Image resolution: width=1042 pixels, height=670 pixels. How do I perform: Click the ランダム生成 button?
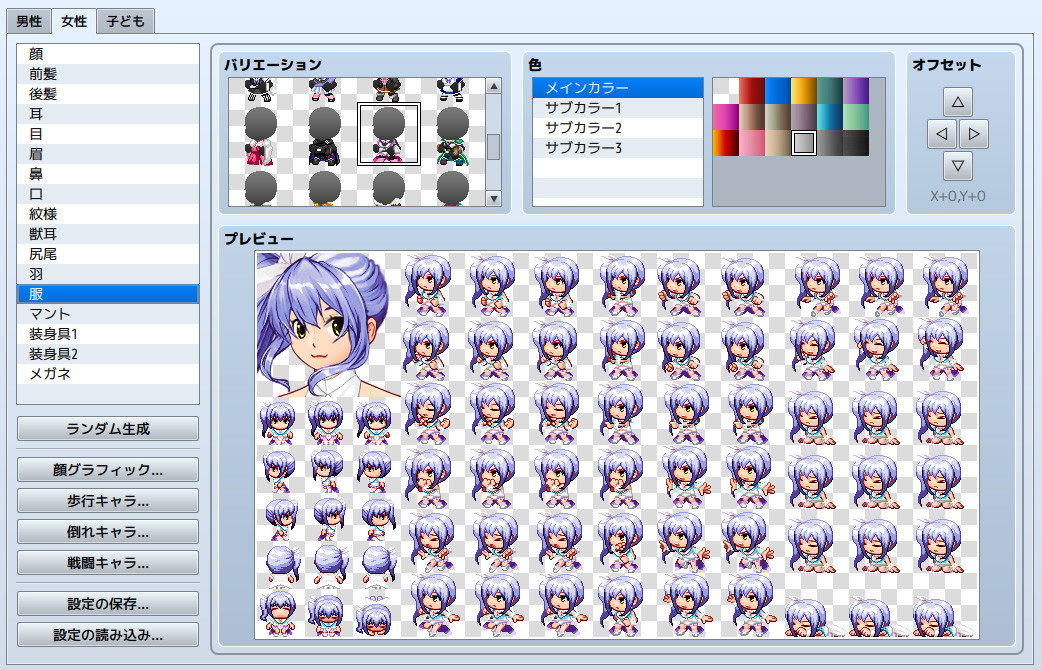107,428
